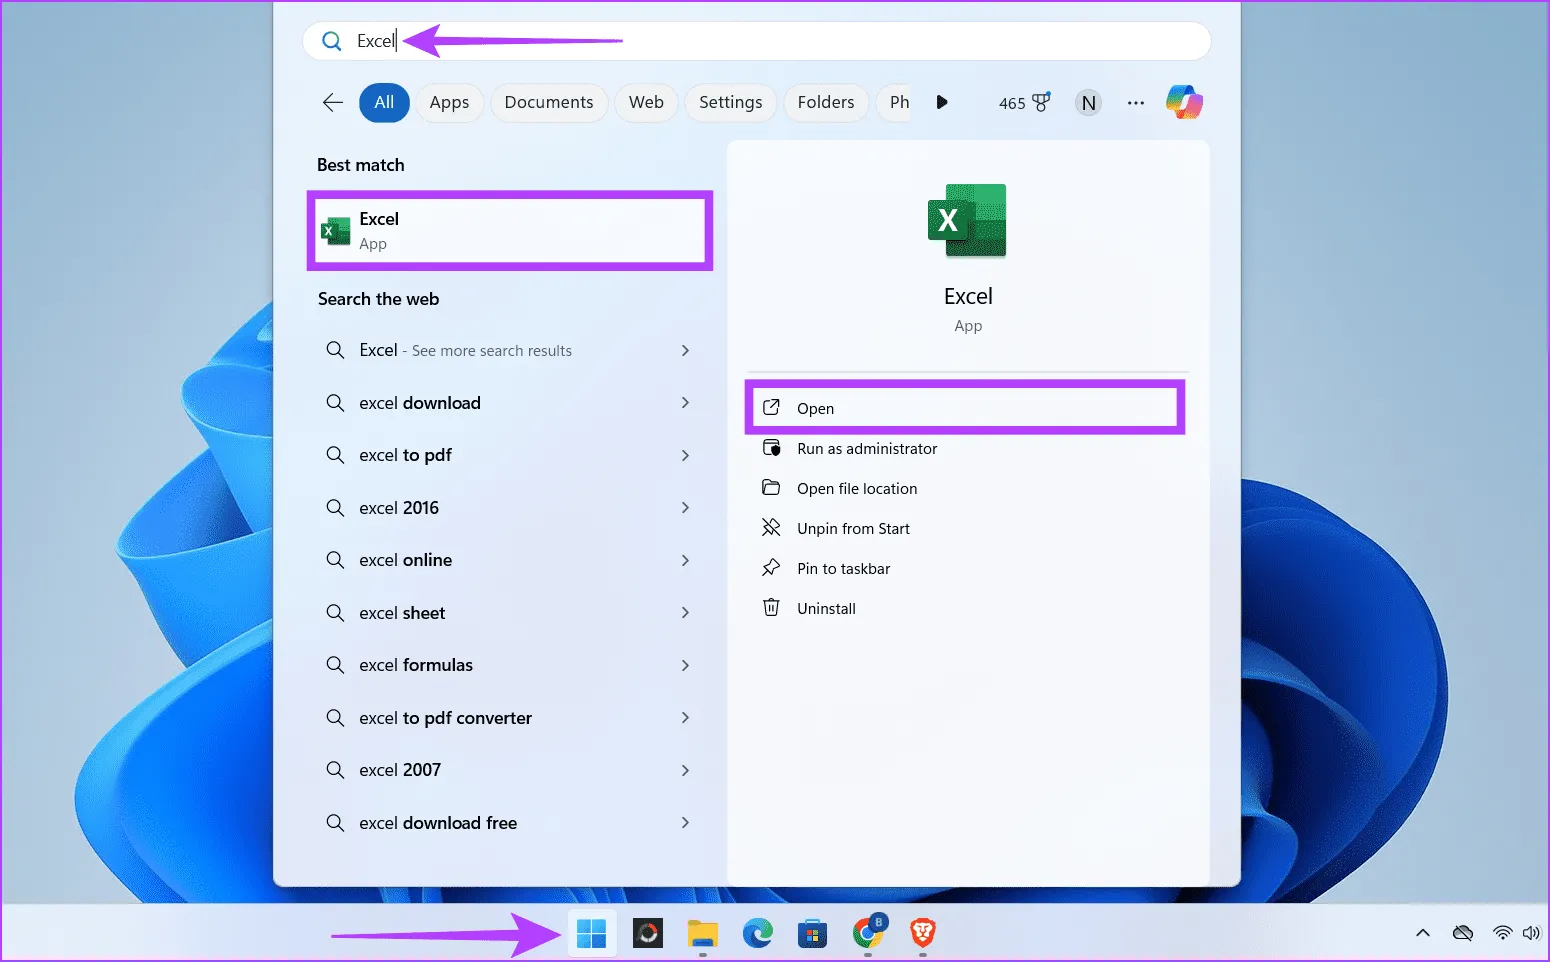
Task: Select Pin to taskbar option
Action: click(843, 569)
